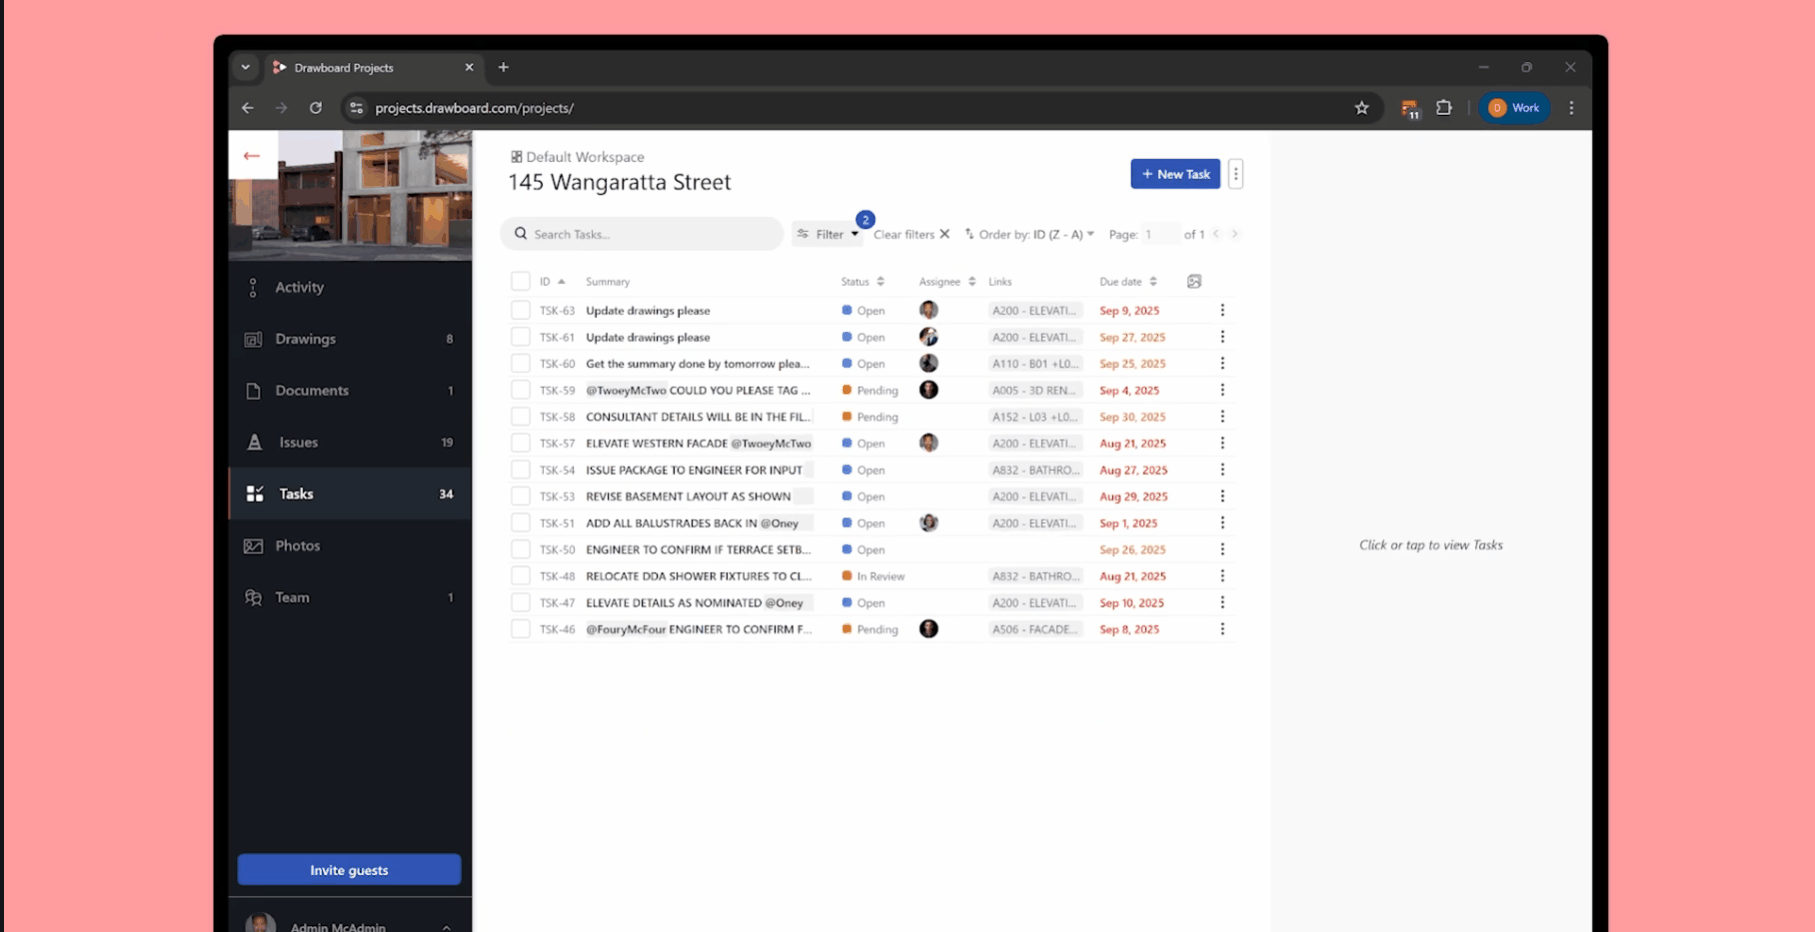
Task: Switch to the Activity sidebar item
Action: 350,287
